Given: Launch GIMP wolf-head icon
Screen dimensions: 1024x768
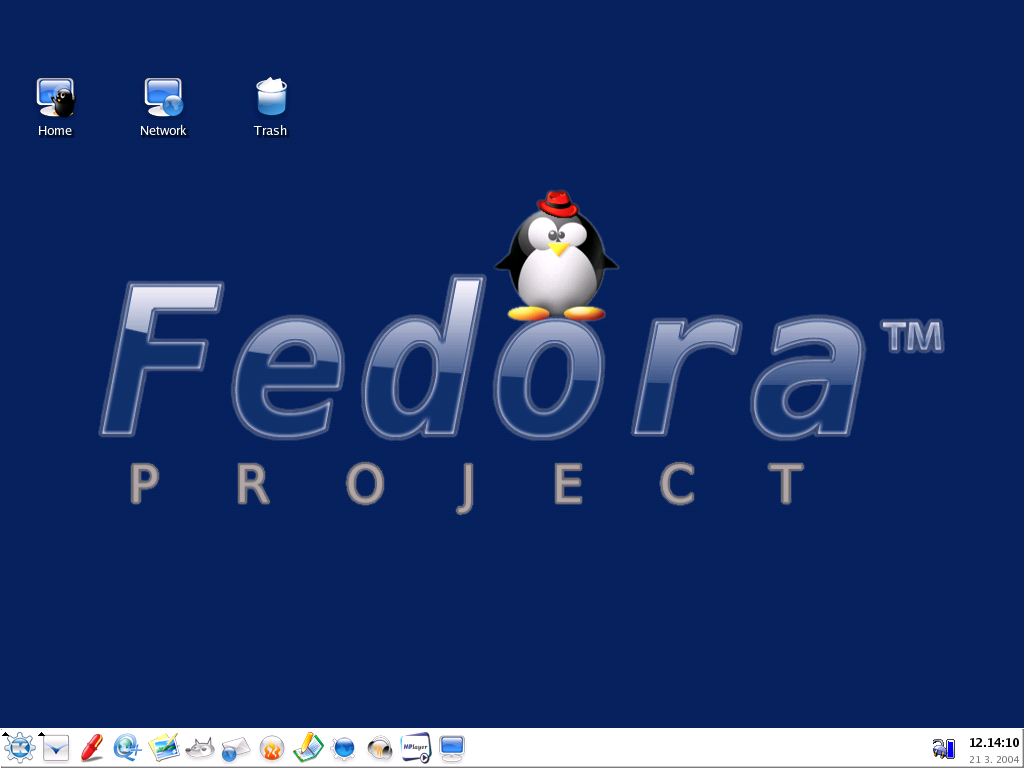Looking at the screenshot, I should (200, 748).
